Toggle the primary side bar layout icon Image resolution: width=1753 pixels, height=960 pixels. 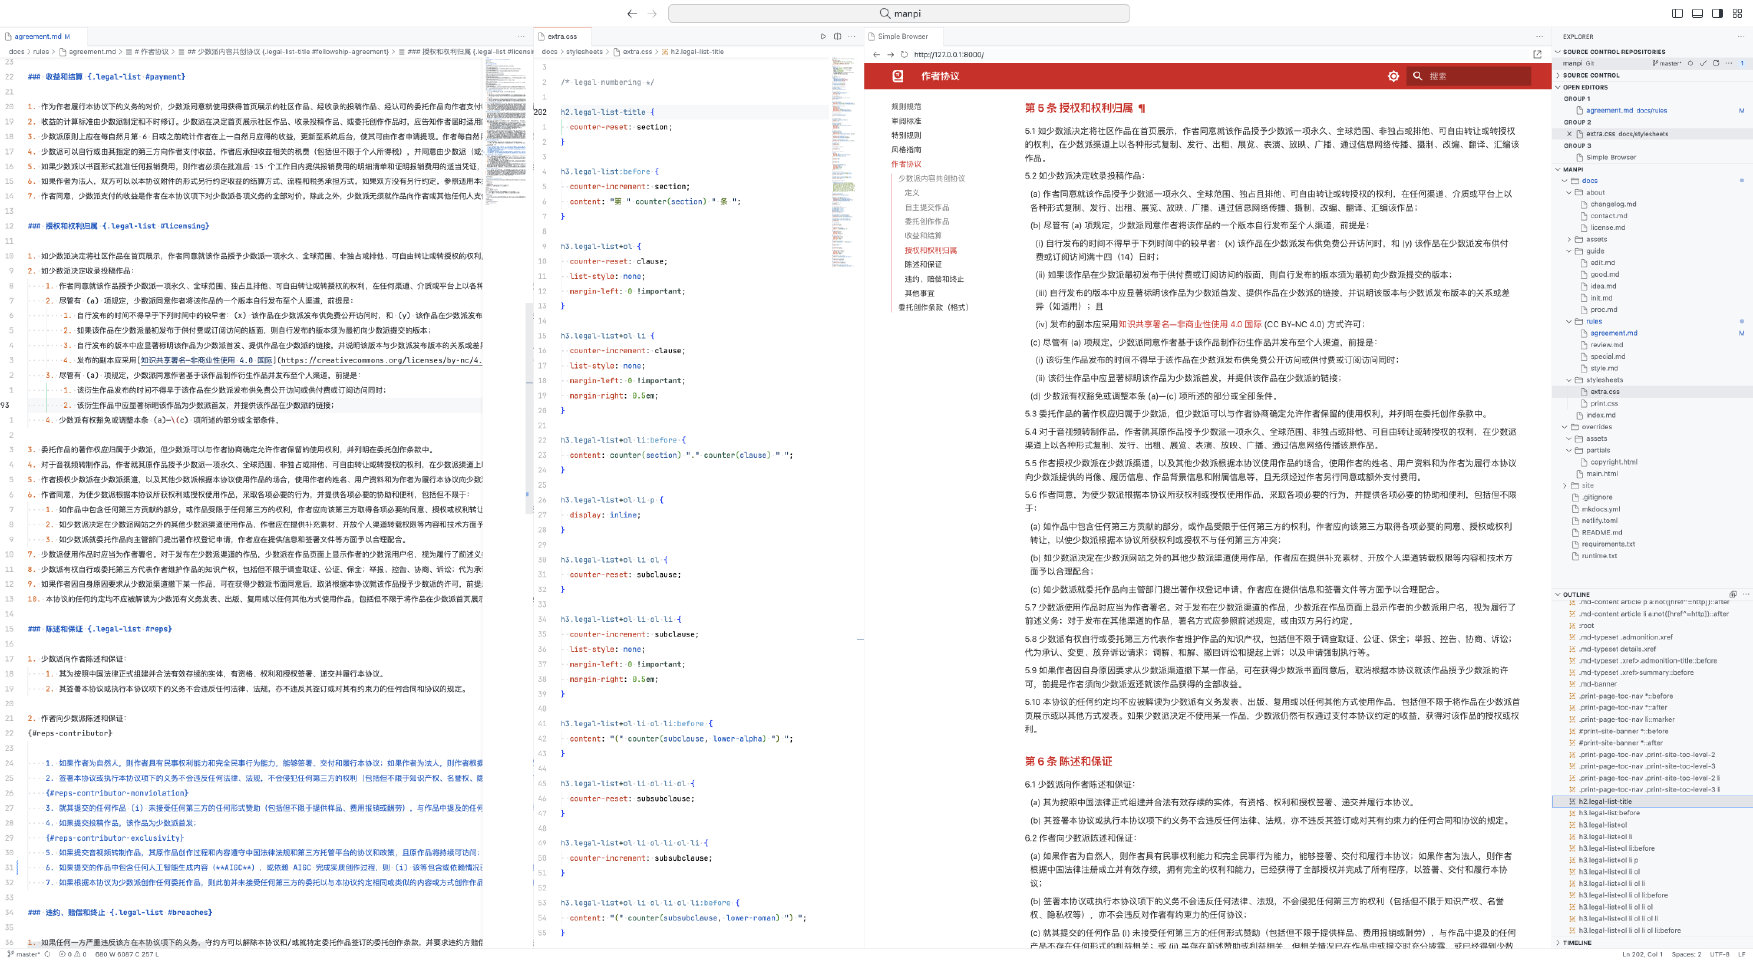[1677, 13]
